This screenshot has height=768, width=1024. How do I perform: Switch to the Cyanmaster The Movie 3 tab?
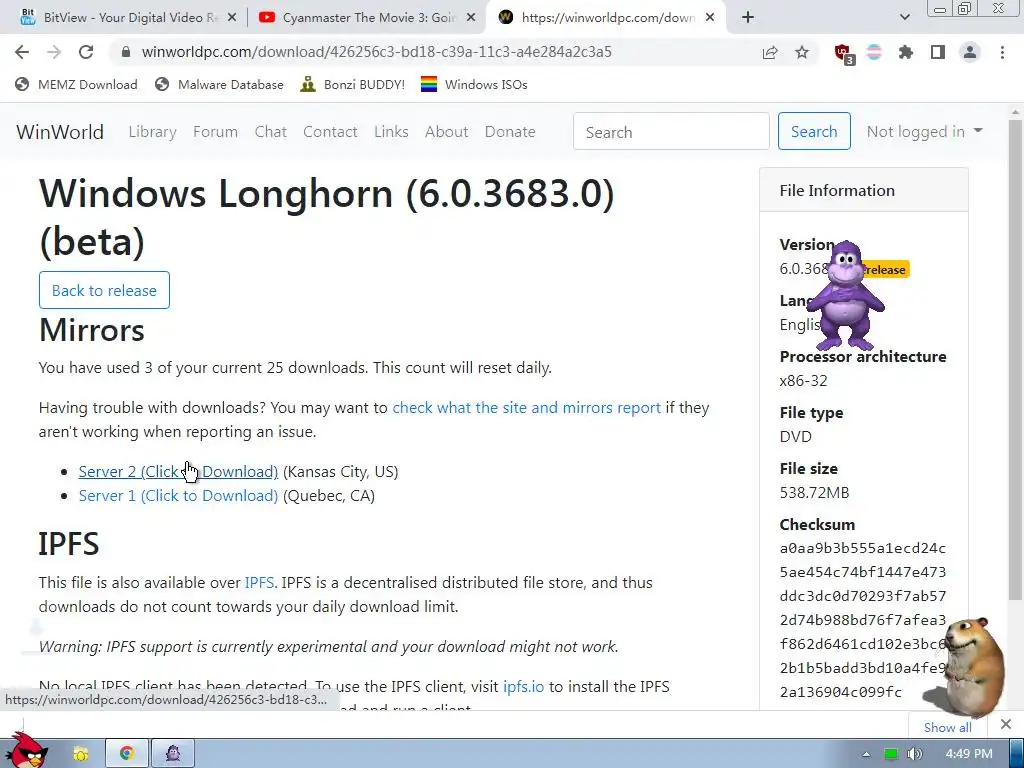point(366,18)
